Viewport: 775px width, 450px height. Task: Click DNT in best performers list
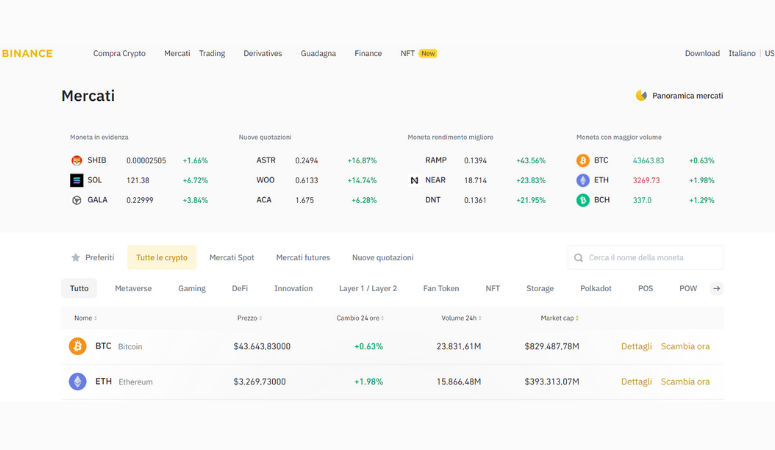click(x=432, y=200)
